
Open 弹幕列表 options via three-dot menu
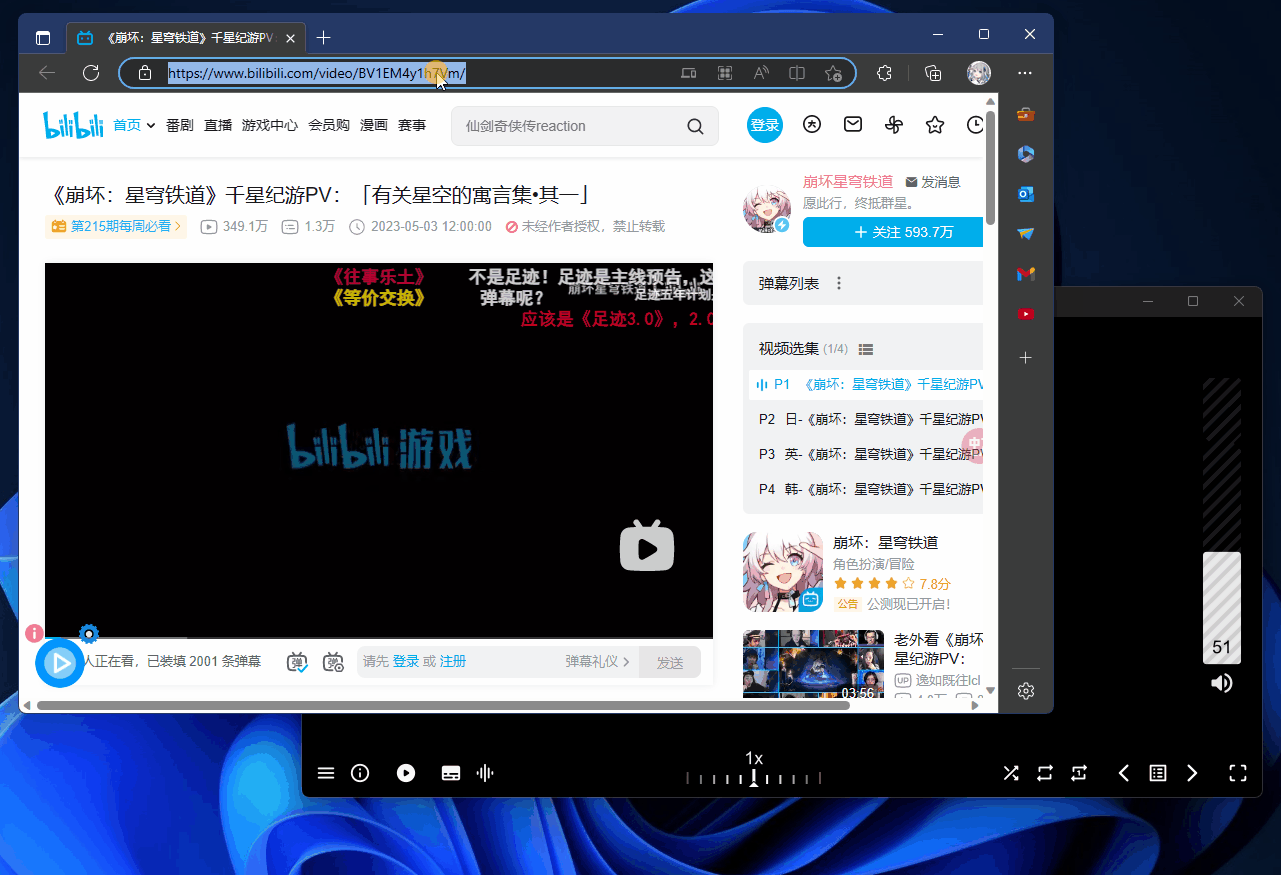click(x=838, y=283)
